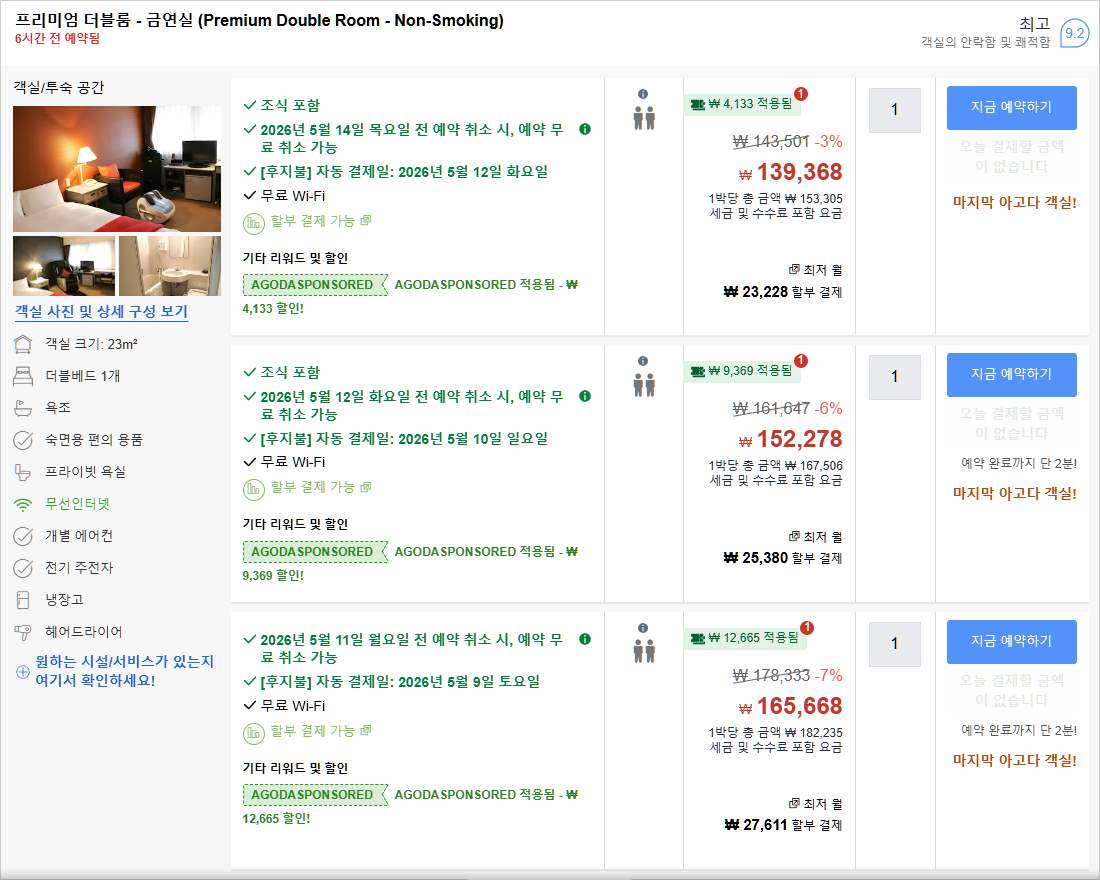Viewport: 1100px width, 880px height.
Task: Open room quantity dropdown for 165,668 offer
Action: [x=894, y=644]
